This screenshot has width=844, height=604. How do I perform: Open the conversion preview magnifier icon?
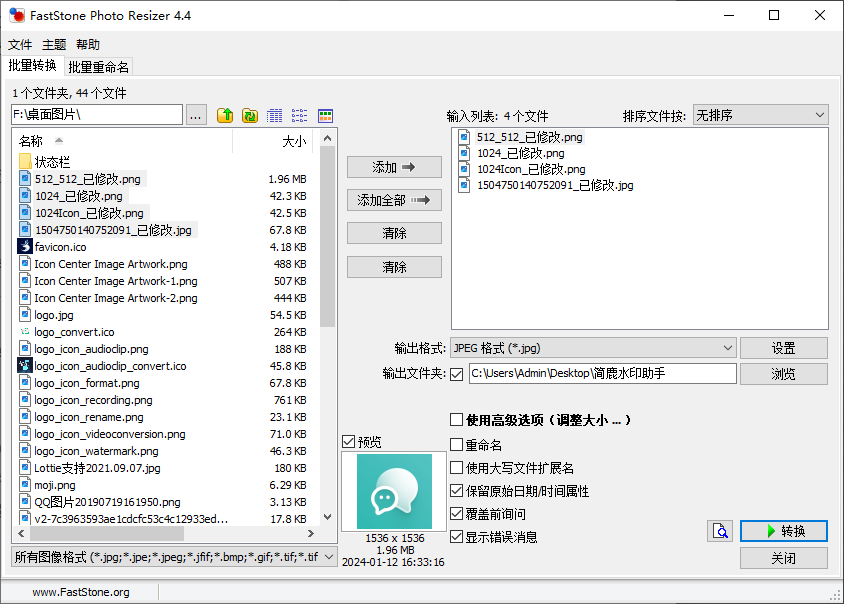pyautogui.click(x=720, y=531)
